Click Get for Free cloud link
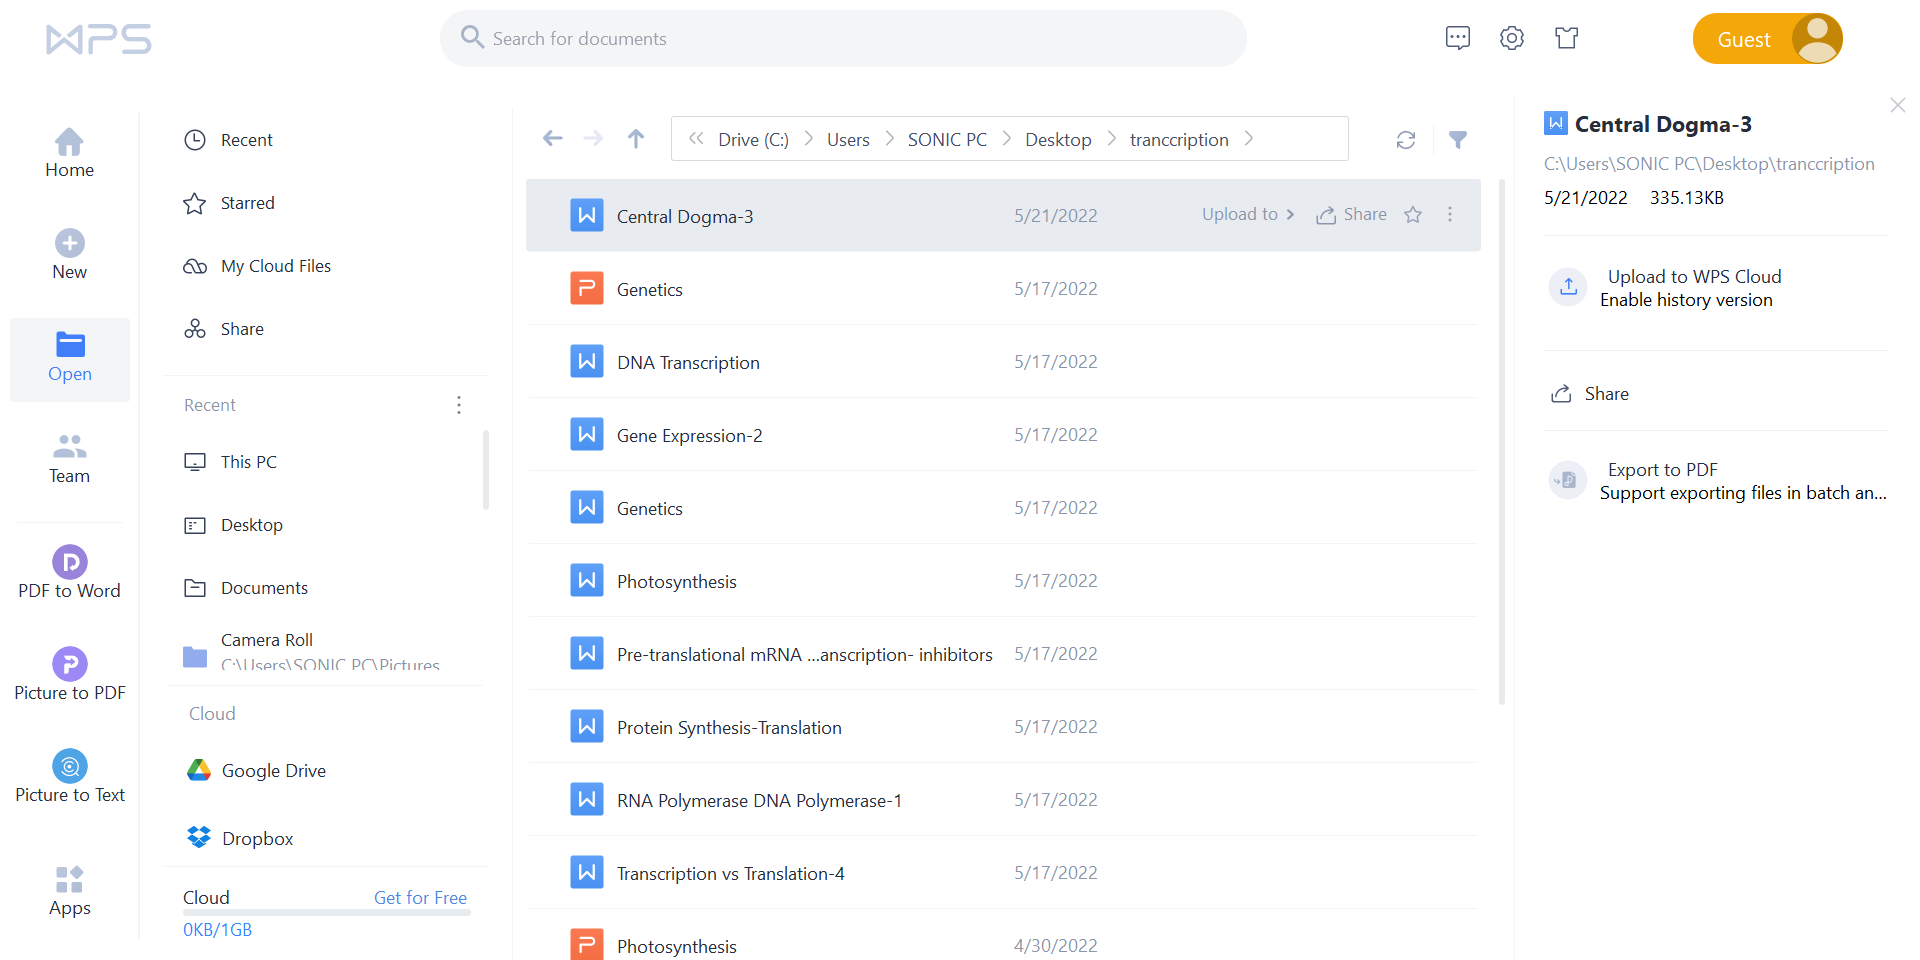 pyautogui.click(x=420, y=898)
